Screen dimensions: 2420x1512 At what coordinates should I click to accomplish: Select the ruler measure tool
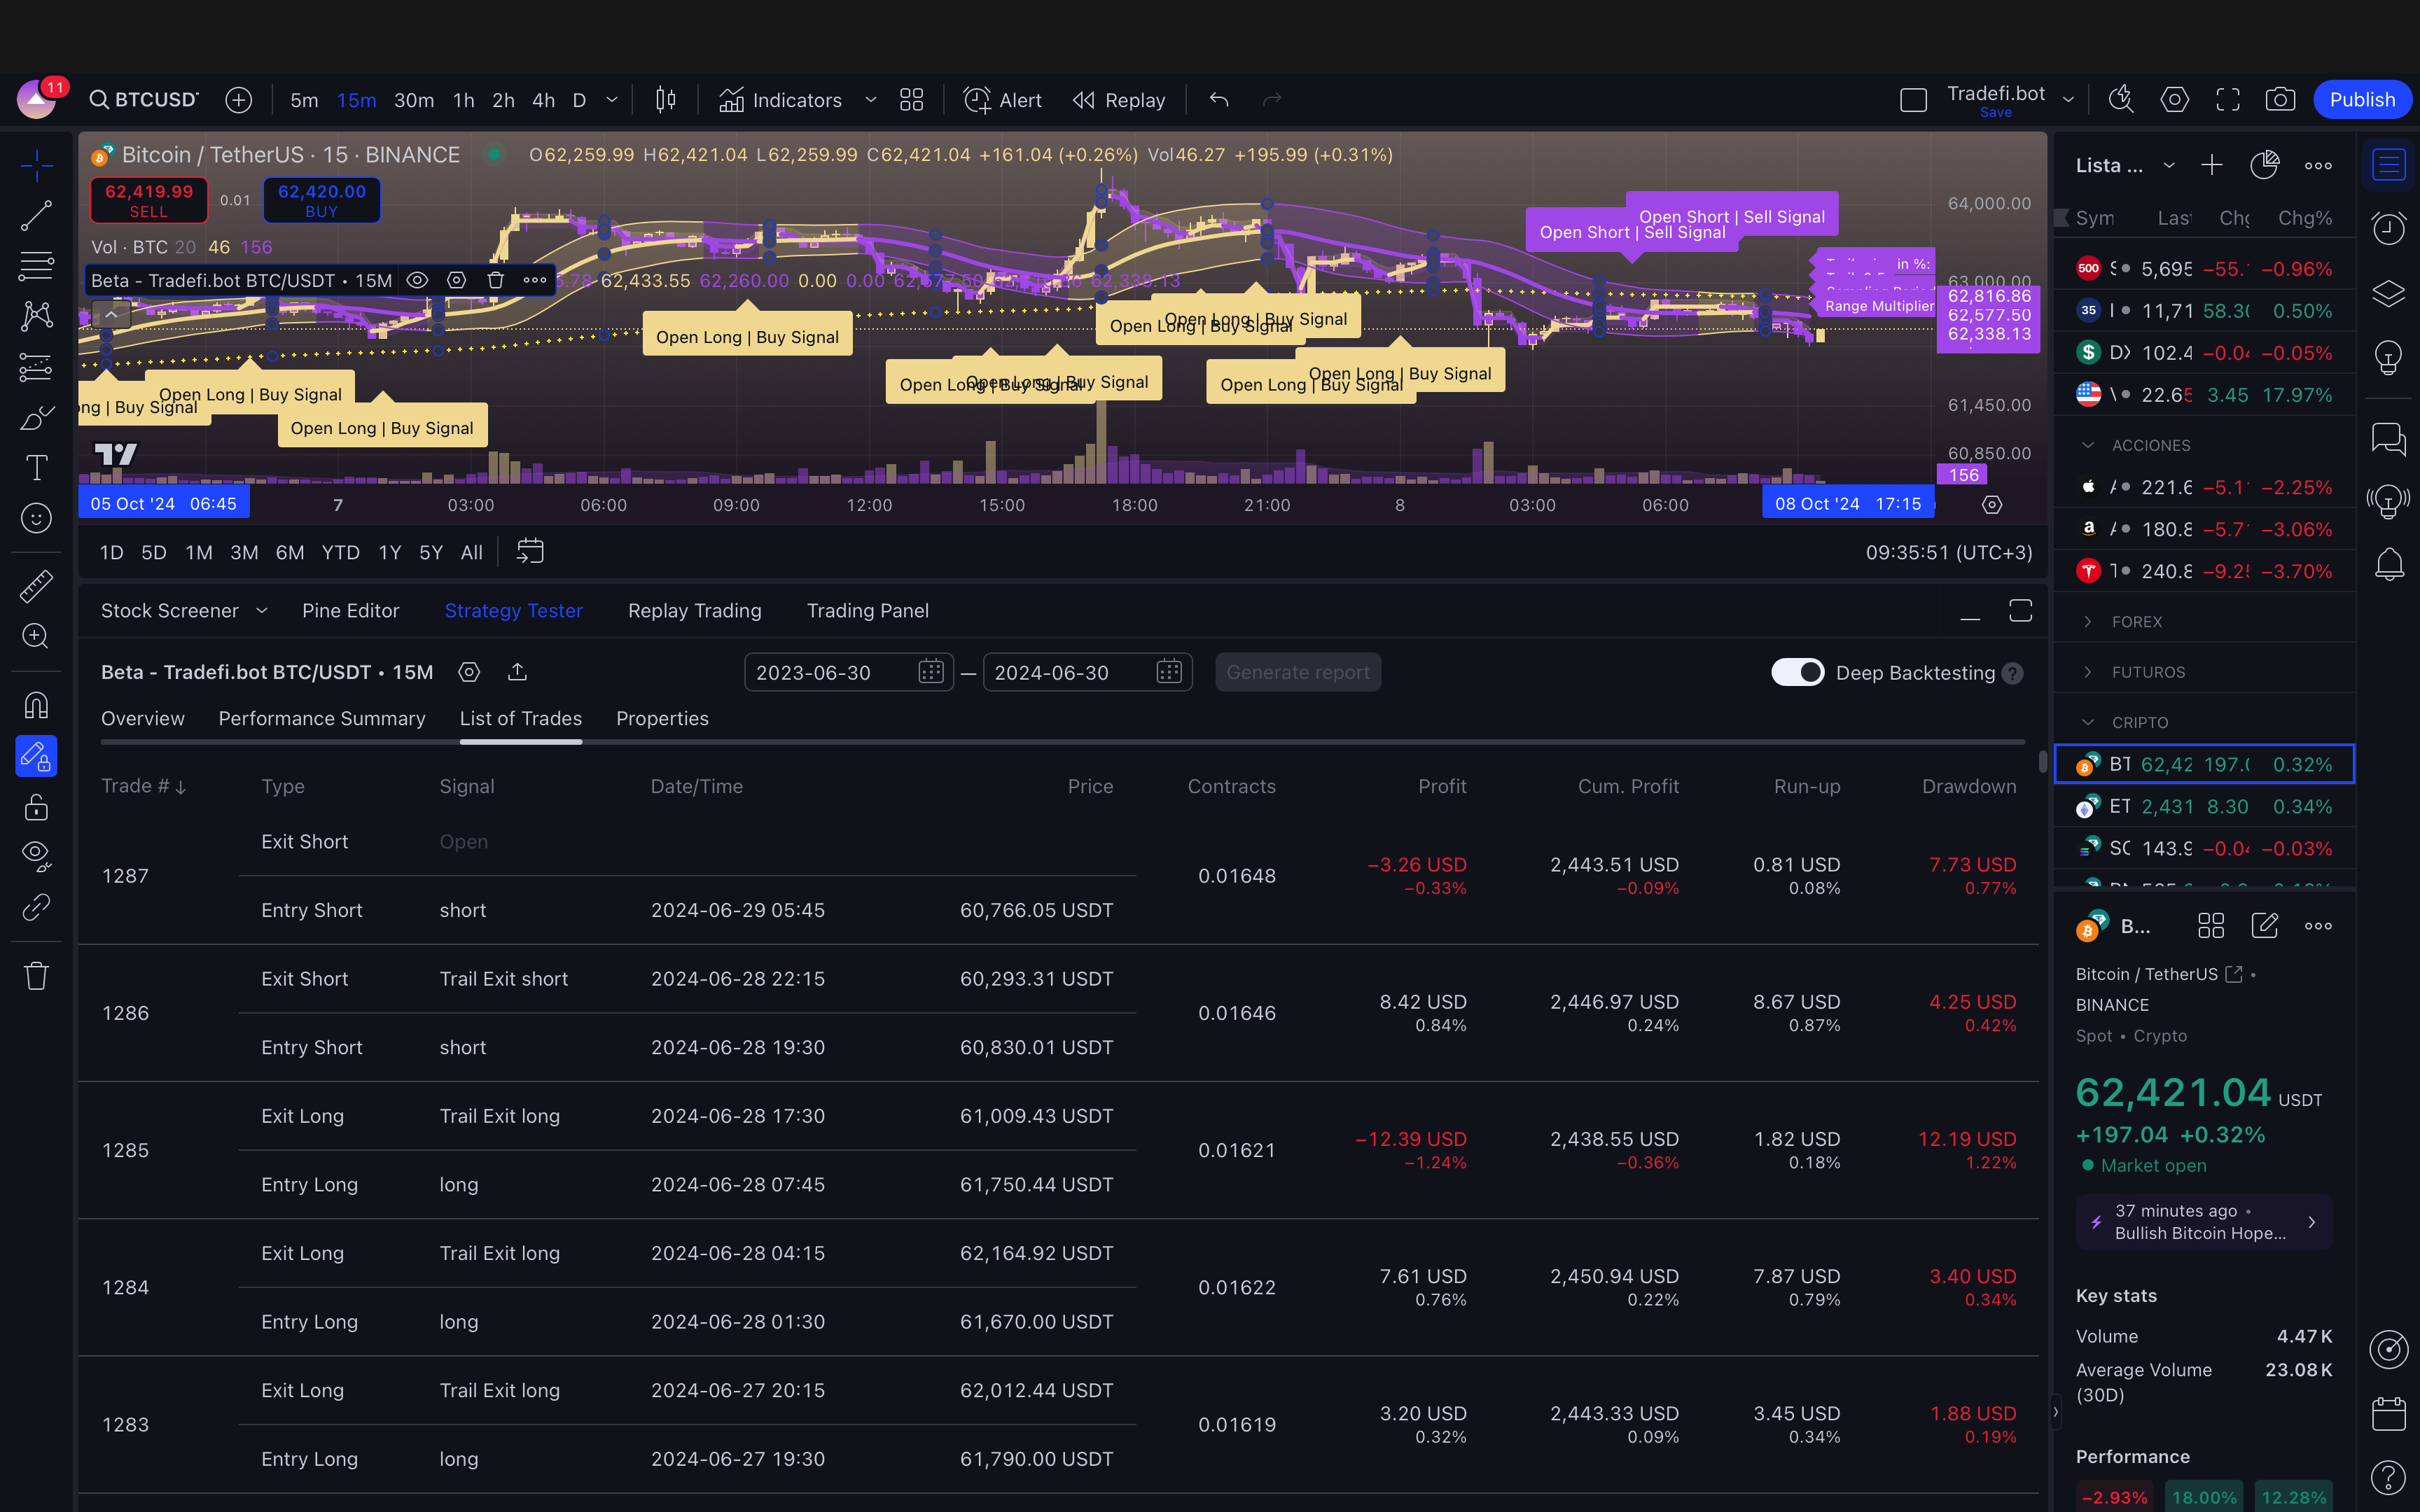[x=37, y=586]
